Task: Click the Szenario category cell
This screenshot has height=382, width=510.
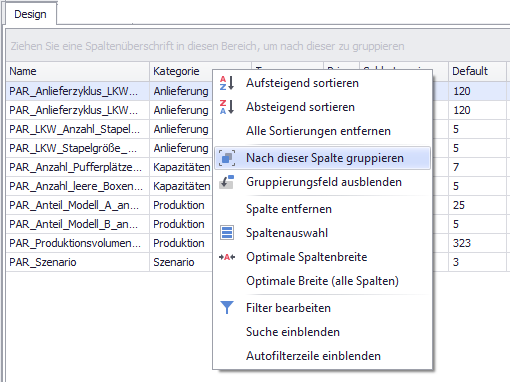Action: tap(181, 262)
